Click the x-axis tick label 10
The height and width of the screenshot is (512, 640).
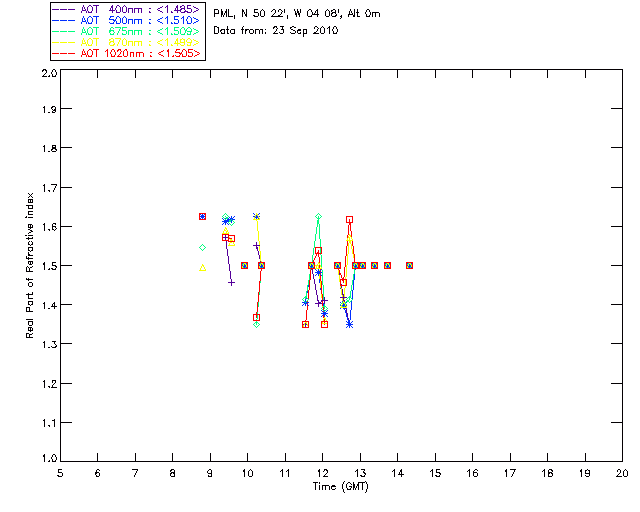point(247,473)
